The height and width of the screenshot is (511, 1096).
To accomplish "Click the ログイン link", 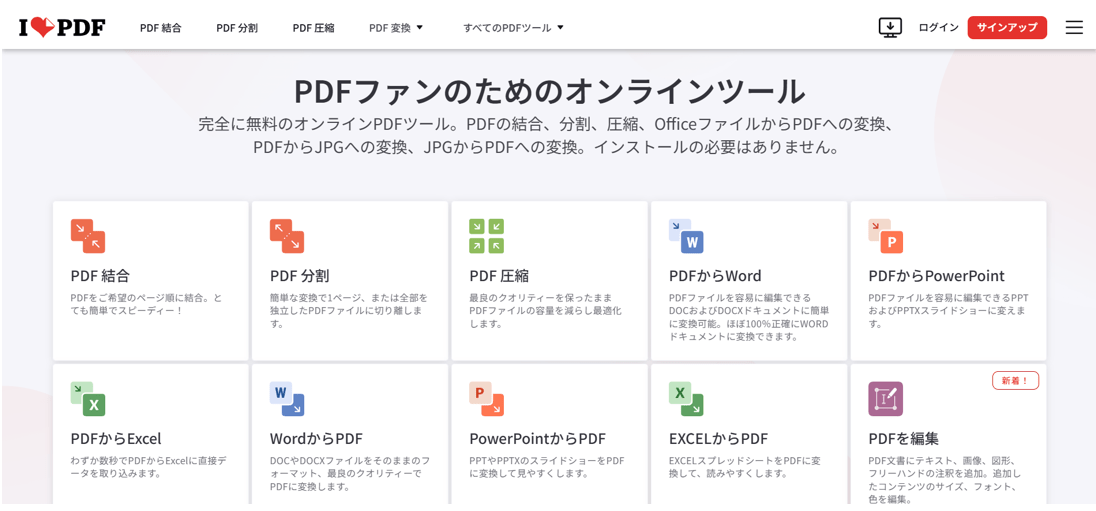I will [x=938, y=28].
